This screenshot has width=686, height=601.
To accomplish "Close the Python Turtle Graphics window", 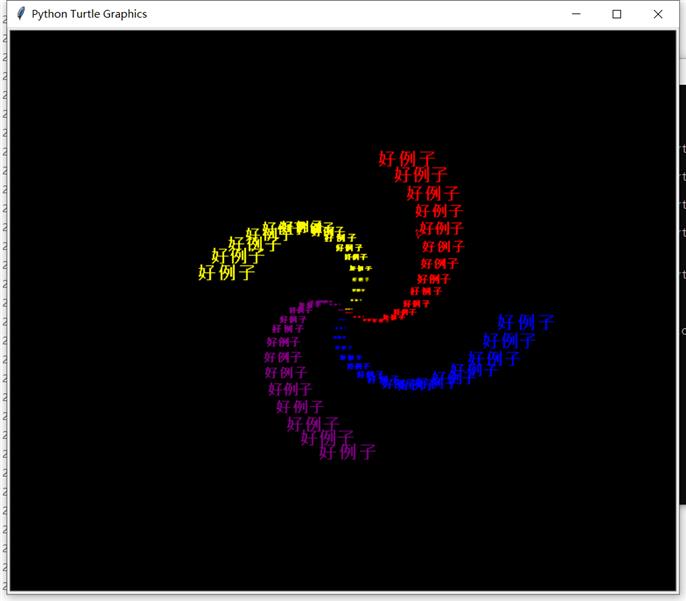I will click(x=658, y=14).
